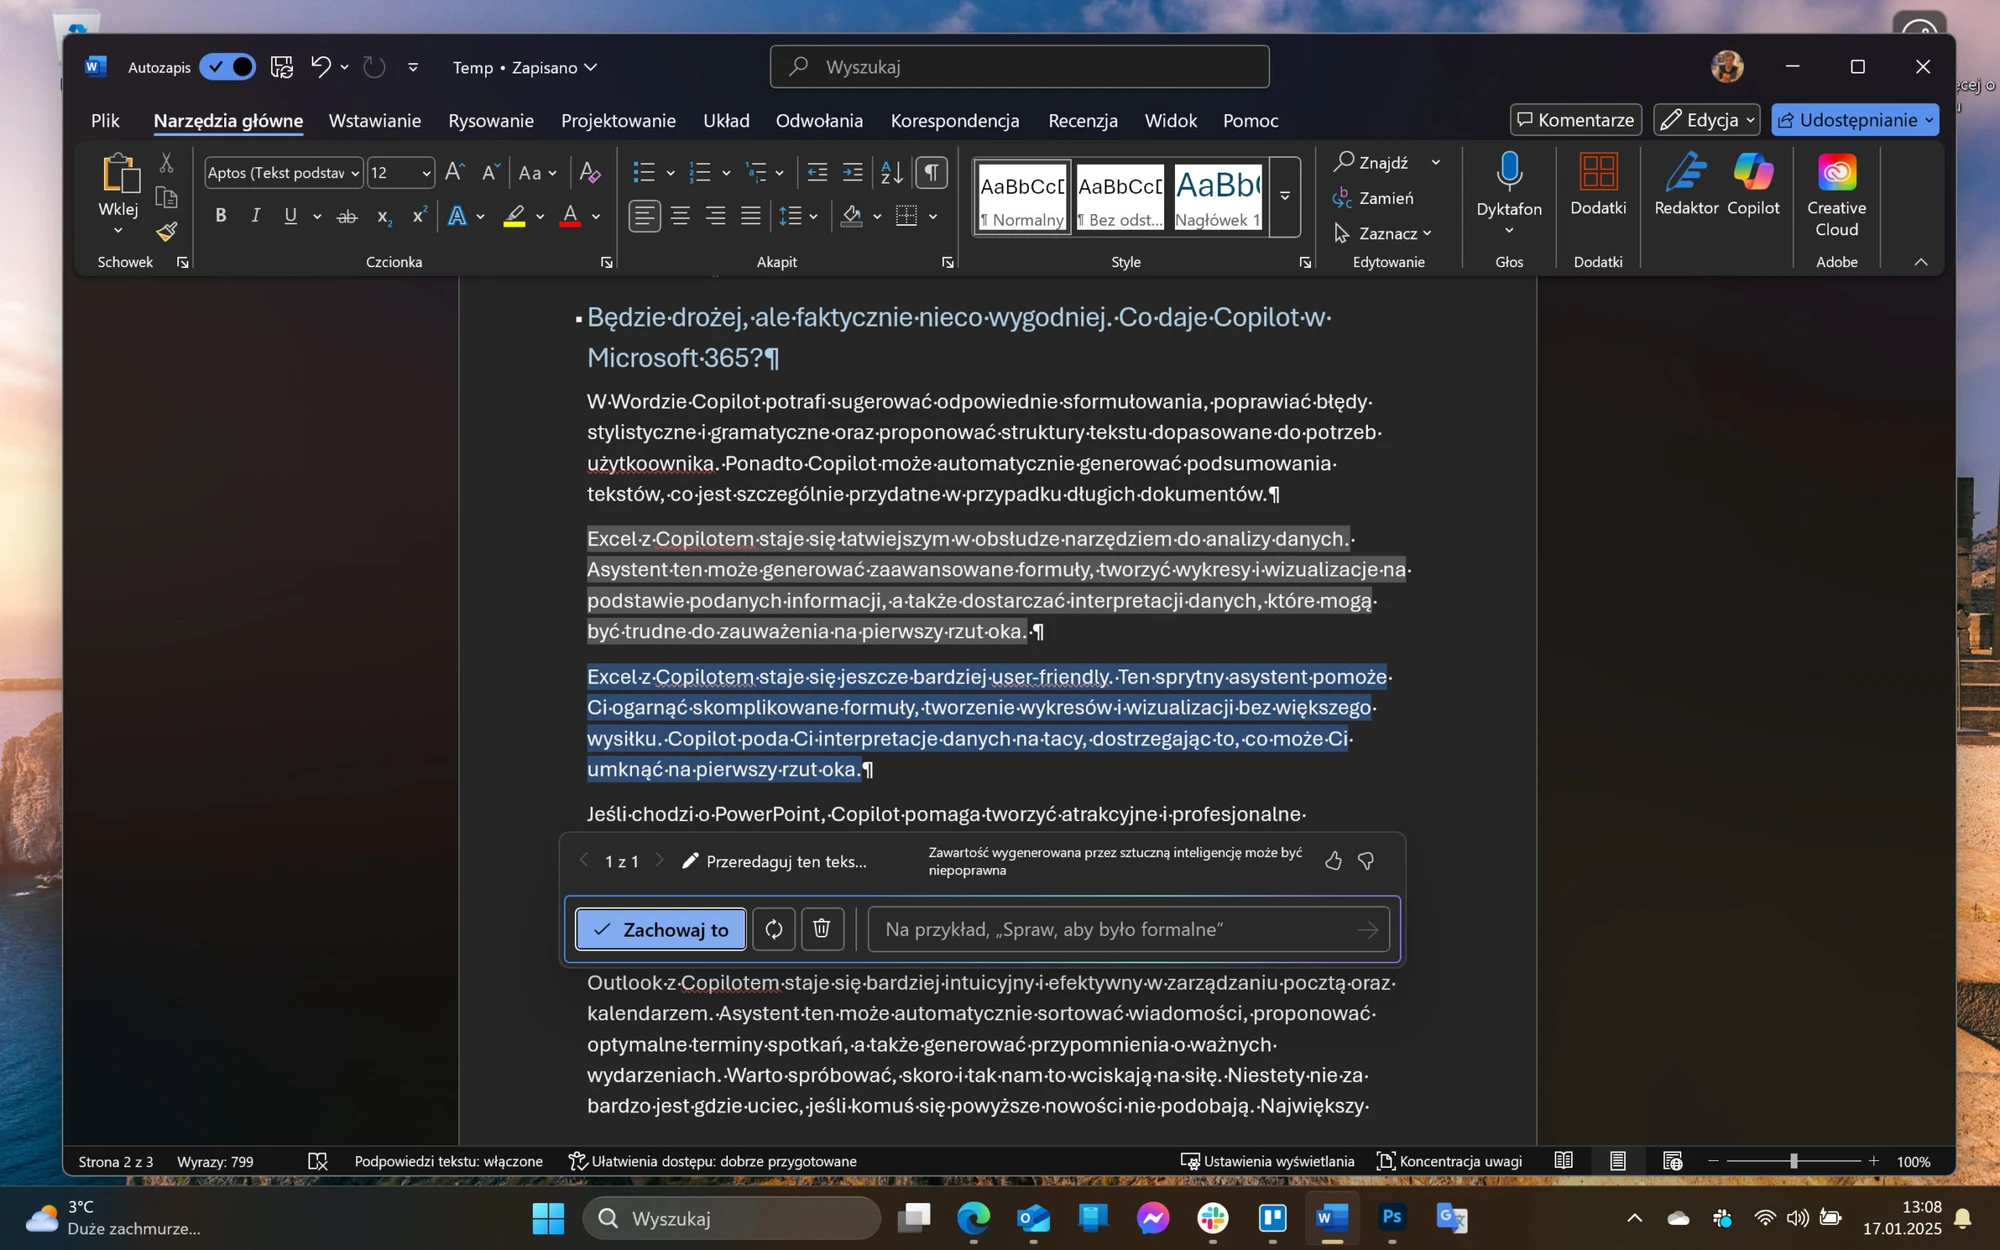The height and width of the screenshot is (1250, 2000).
Task: Open Copilot from the ribbon
Action: point(1753,185)
